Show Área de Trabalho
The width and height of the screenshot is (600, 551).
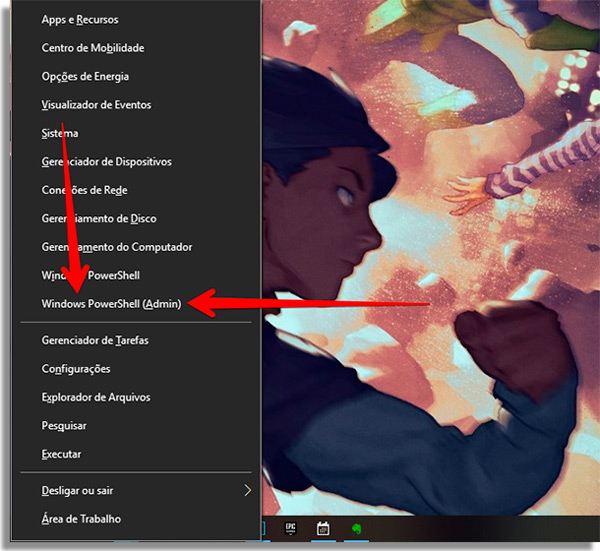(136, 519)
